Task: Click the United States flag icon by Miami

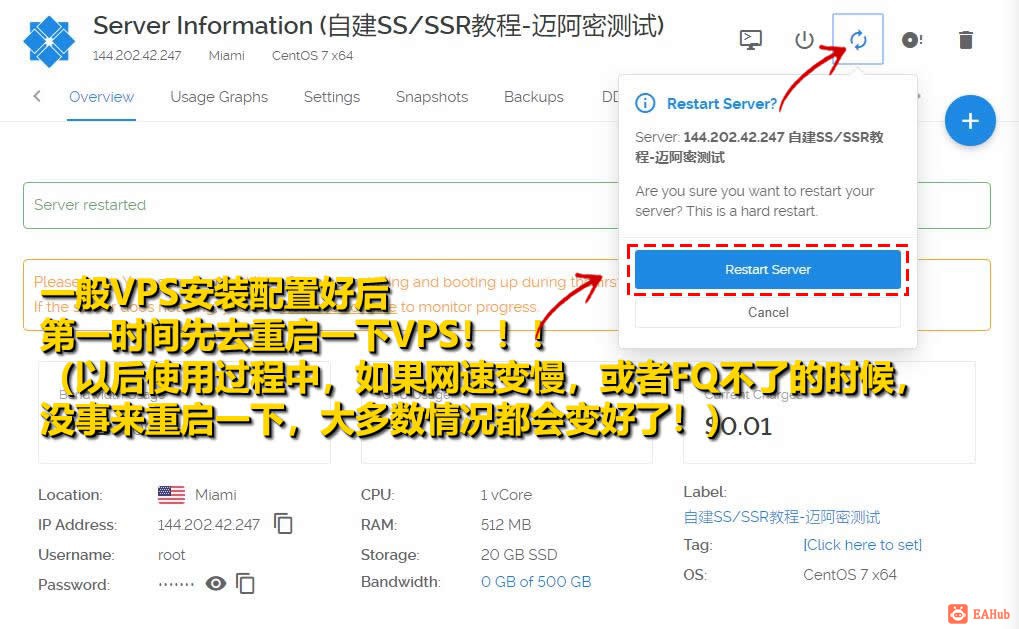Action: coord(172,494)
